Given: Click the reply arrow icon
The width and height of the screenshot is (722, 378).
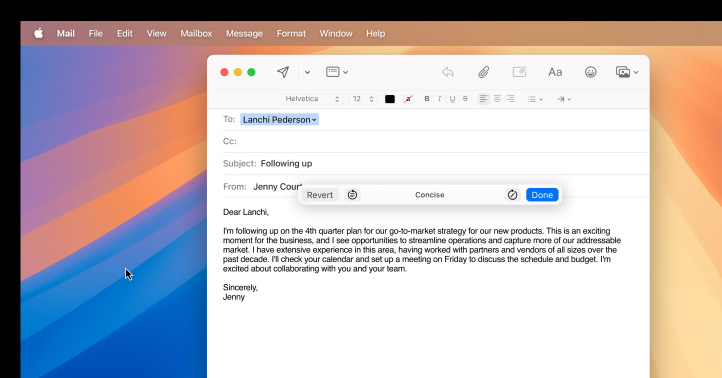Looking at the screenshot, I should 448,72.
